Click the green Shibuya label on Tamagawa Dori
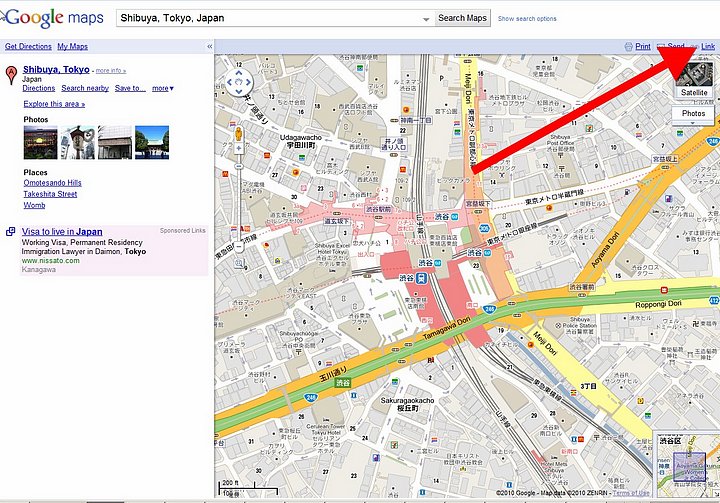Viewport: 720px width, 503px height. coord(343,382)
